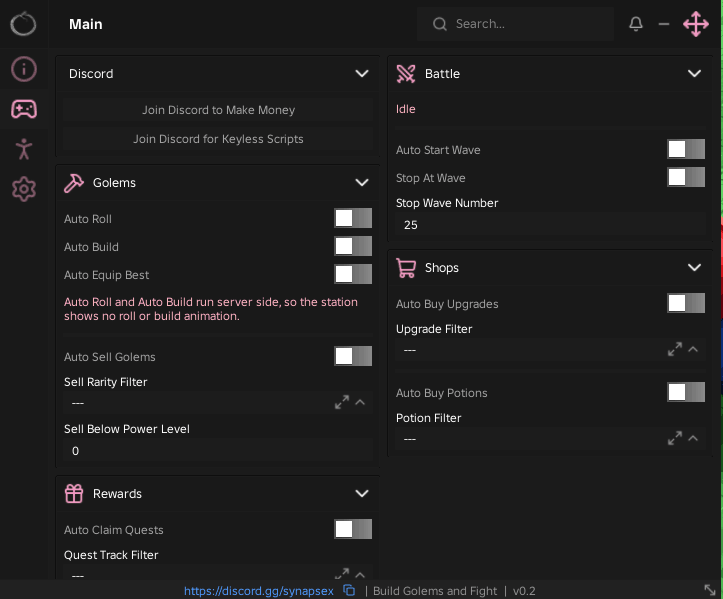Click Join Discord for Keyless Scripts button
The height and width of the screenshot is (599, 723).
(x=218, y=139)
